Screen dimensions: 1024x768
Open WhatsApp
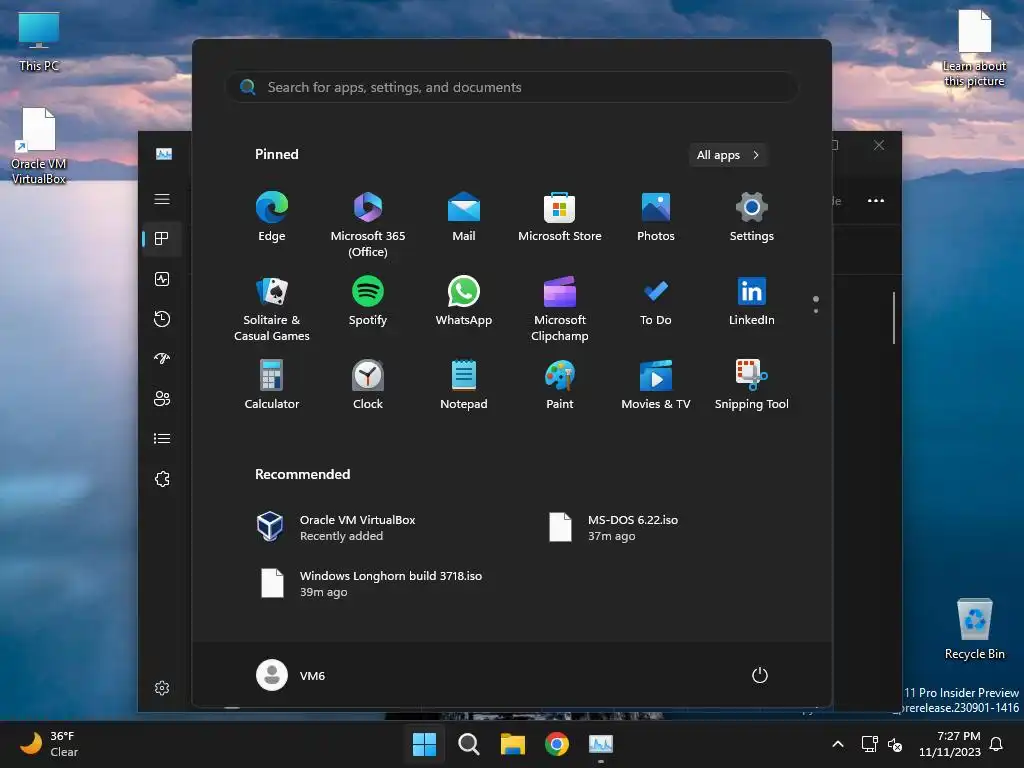464,301
